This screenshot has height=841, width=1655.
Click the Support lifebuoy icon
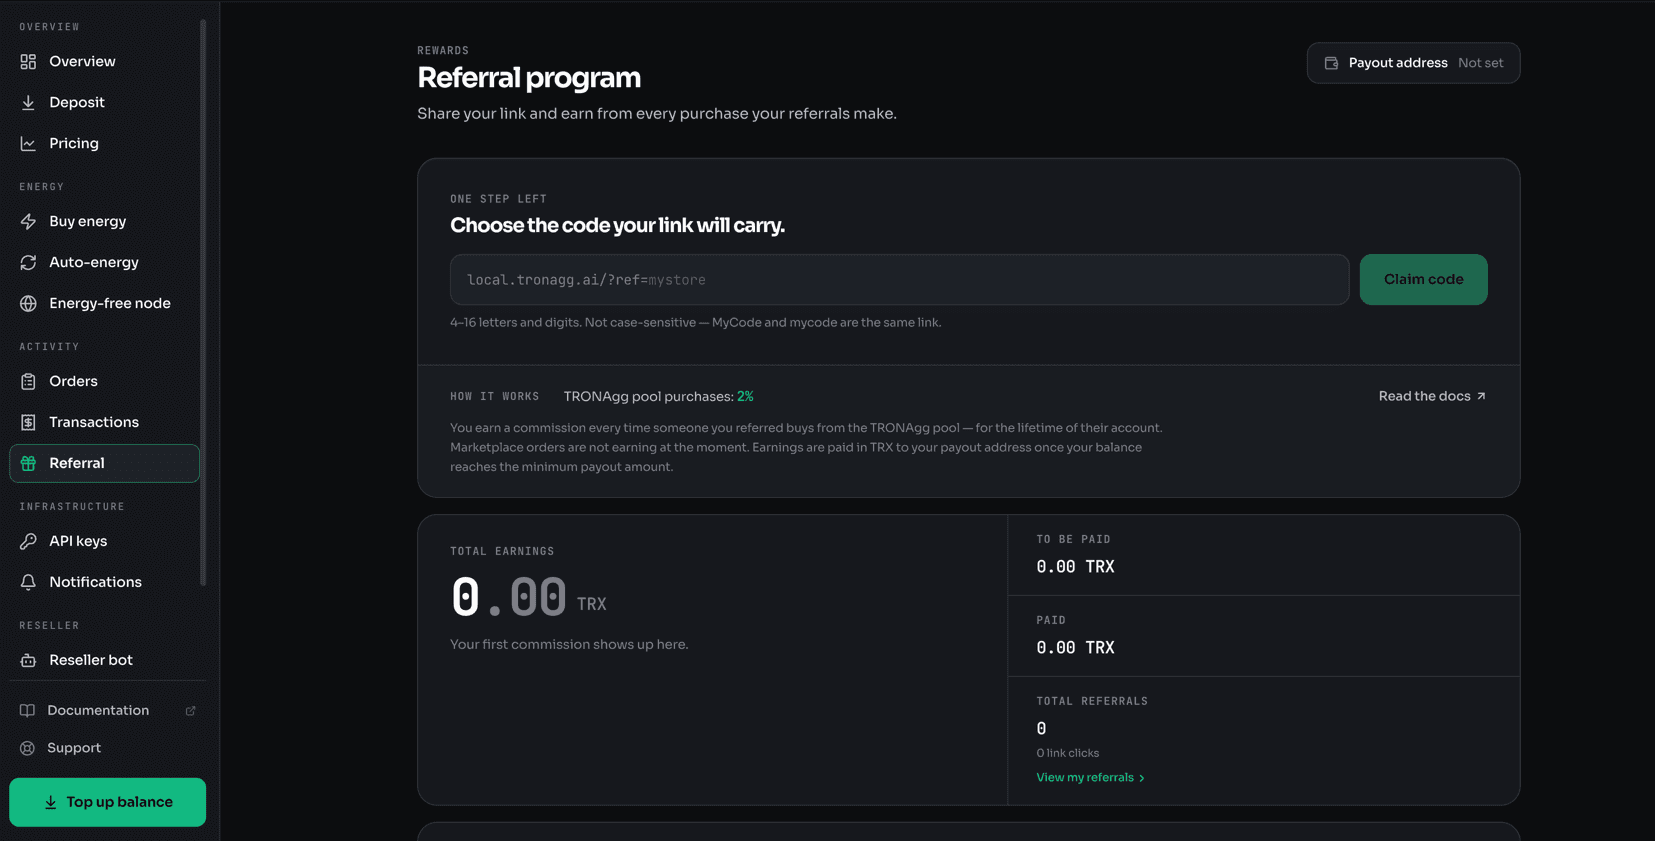click(27, 748)
